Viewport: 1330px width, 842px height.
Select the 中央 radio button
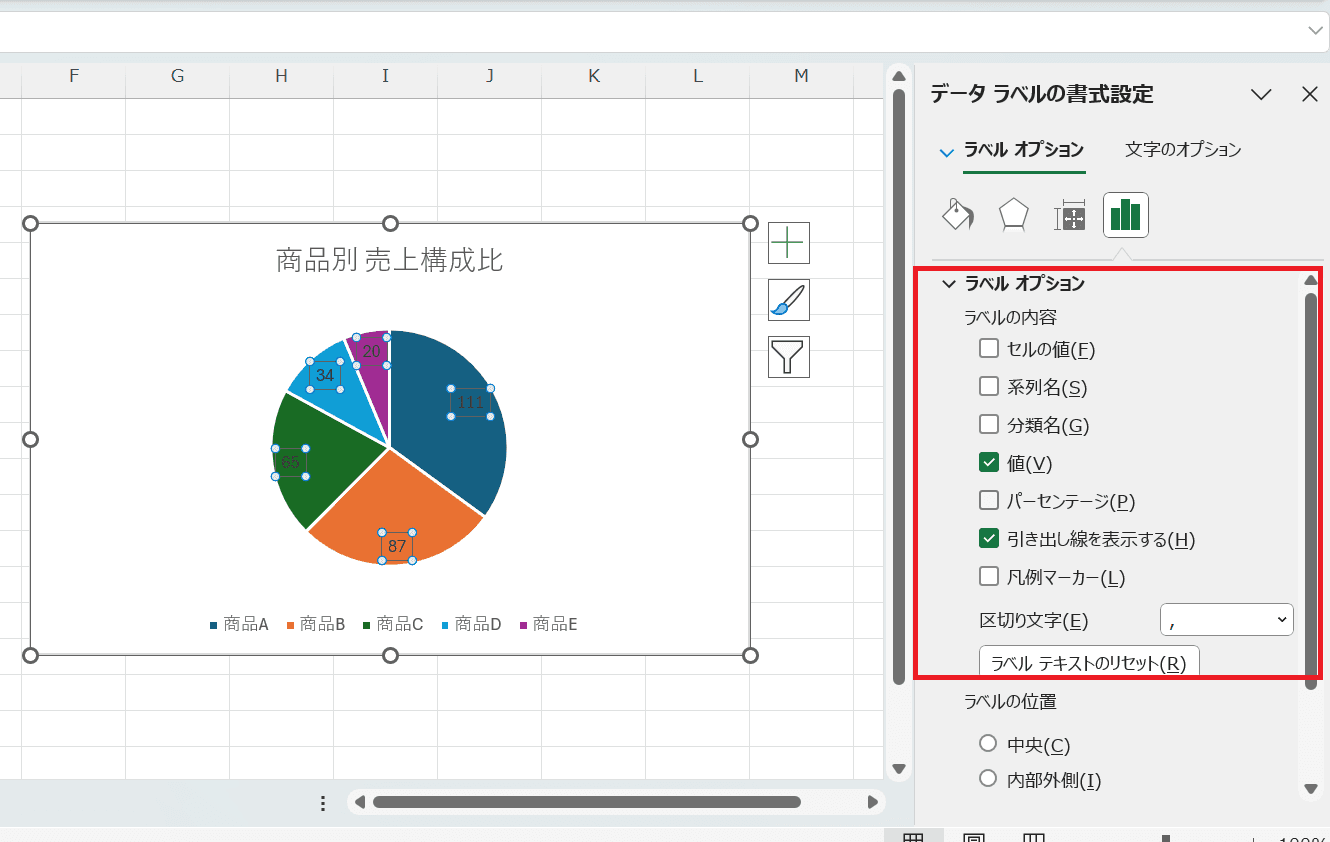pyautogui.click(x=988, y=744)
